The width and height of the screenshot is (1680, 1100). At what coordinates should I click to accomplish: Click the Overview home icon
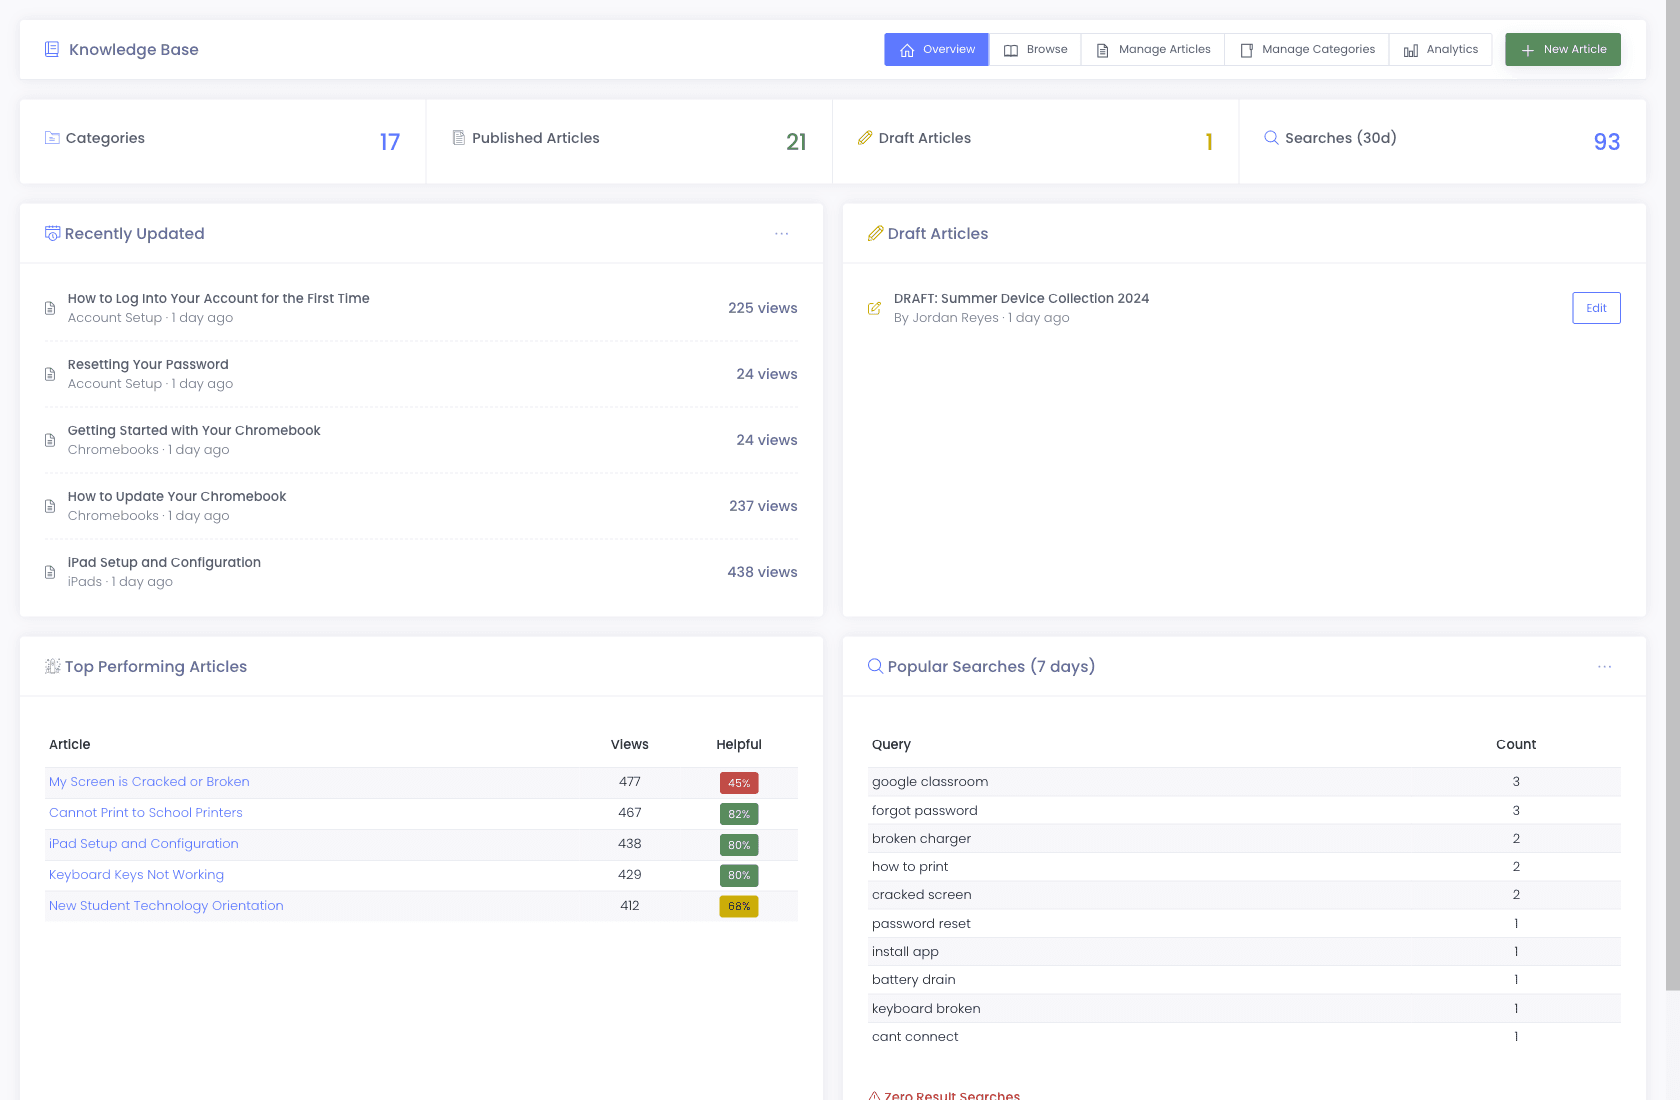[907, 50]
